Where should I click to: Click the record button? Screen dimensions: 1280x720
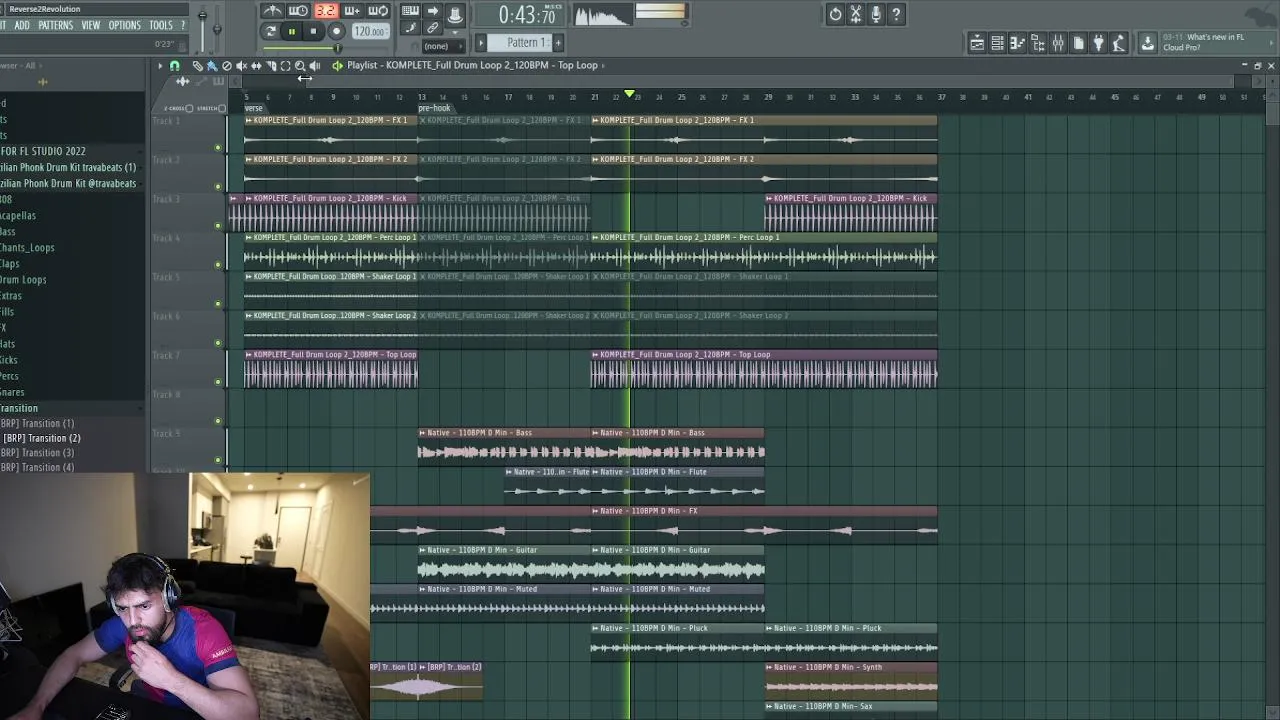(336, 31)
